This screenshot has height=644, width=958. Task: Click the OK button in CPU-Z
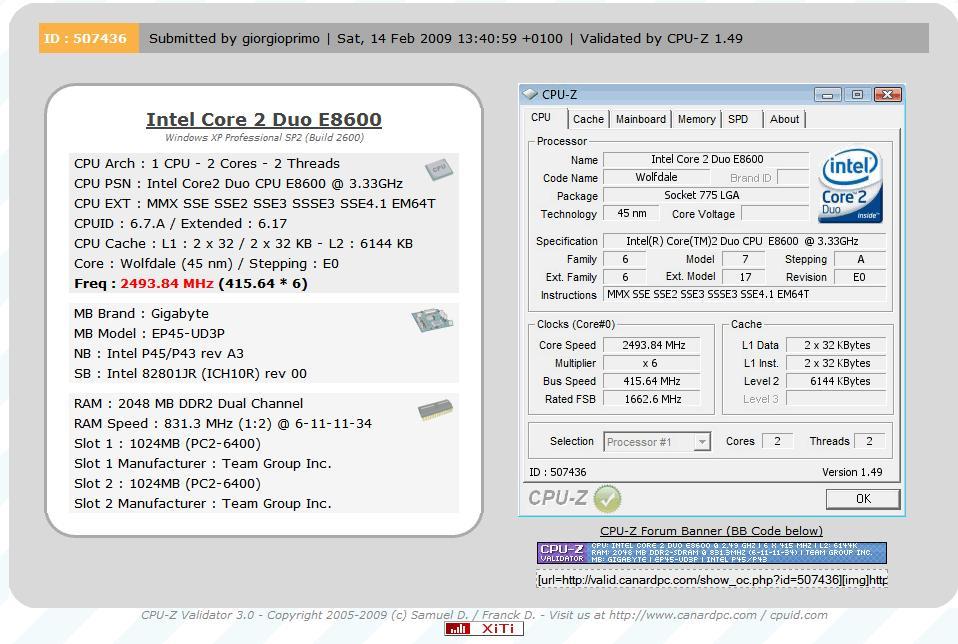[863, 499]
